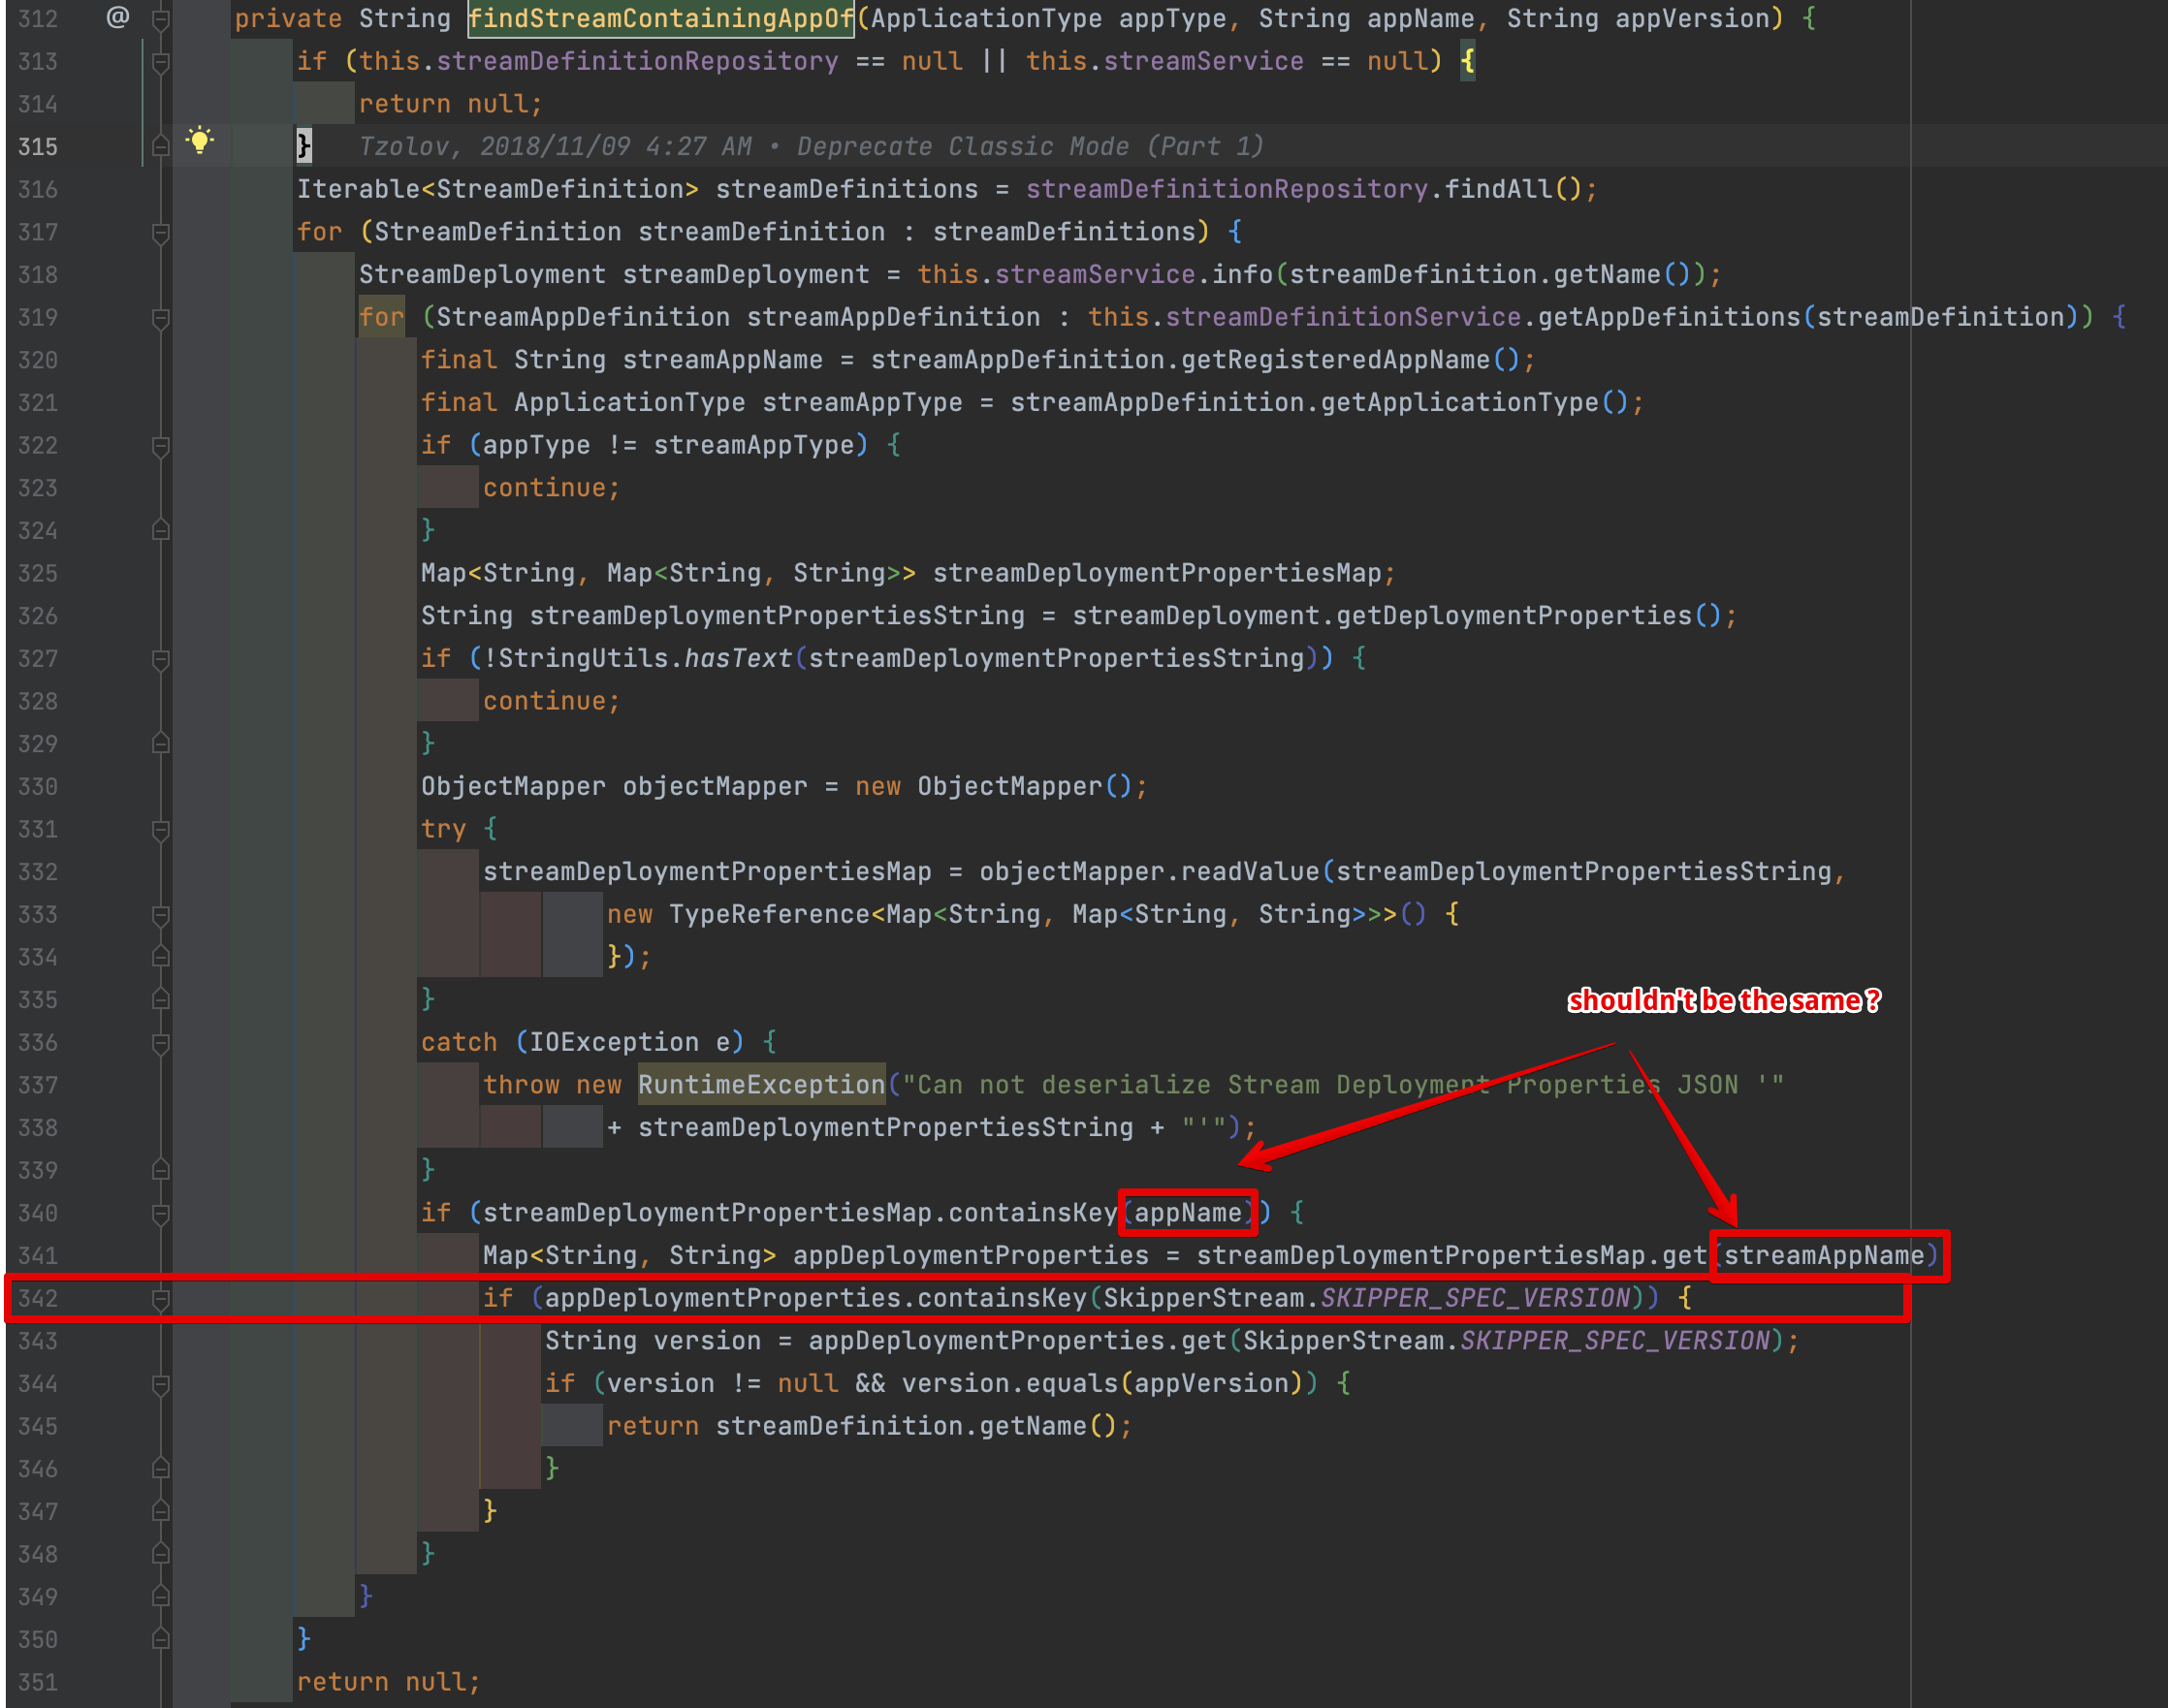Image resolution: width=2168 pixels, height=1708 pixels.
Task: Click the highlighted RuntimeException class name
Action: (761, 1085)
